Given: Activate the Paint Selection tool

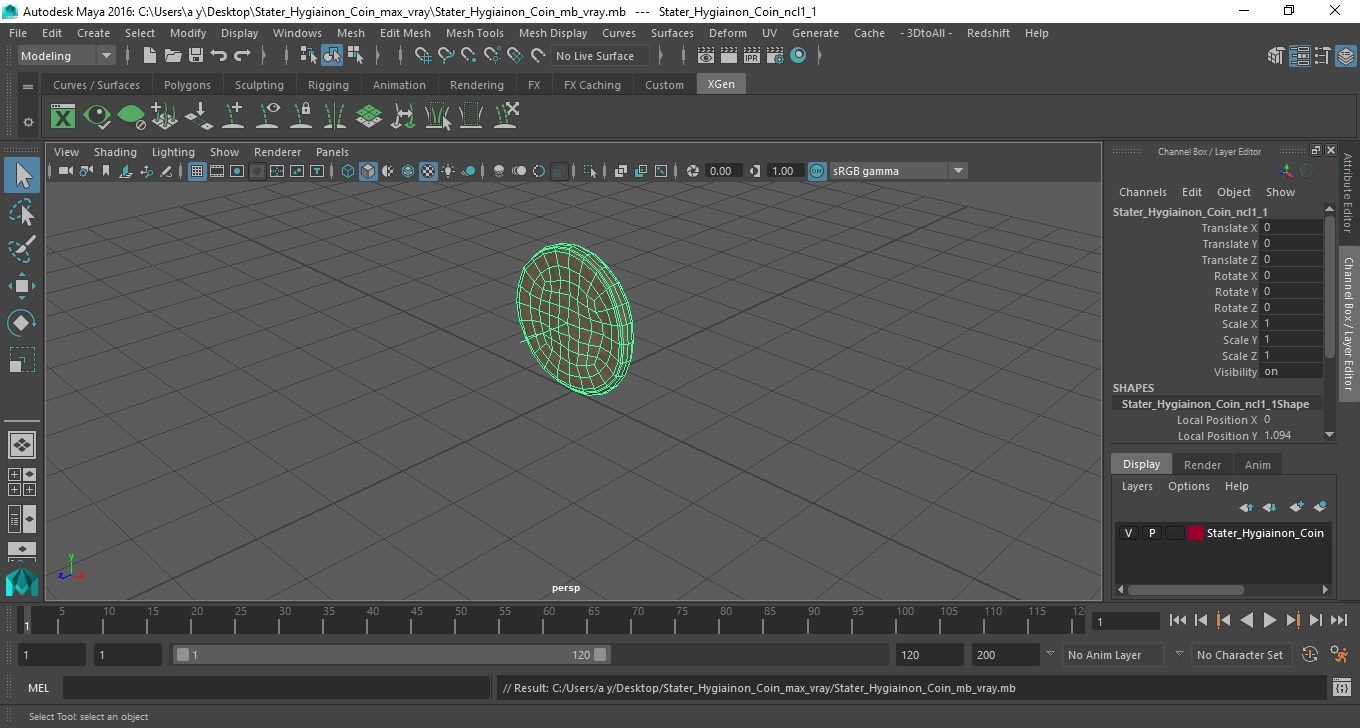Looking at the screenshot, I should click(22, 250).
